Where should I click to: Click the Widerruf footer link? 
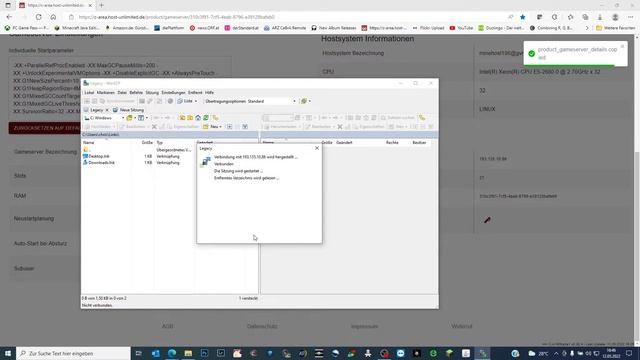click(x=462, y=327)
